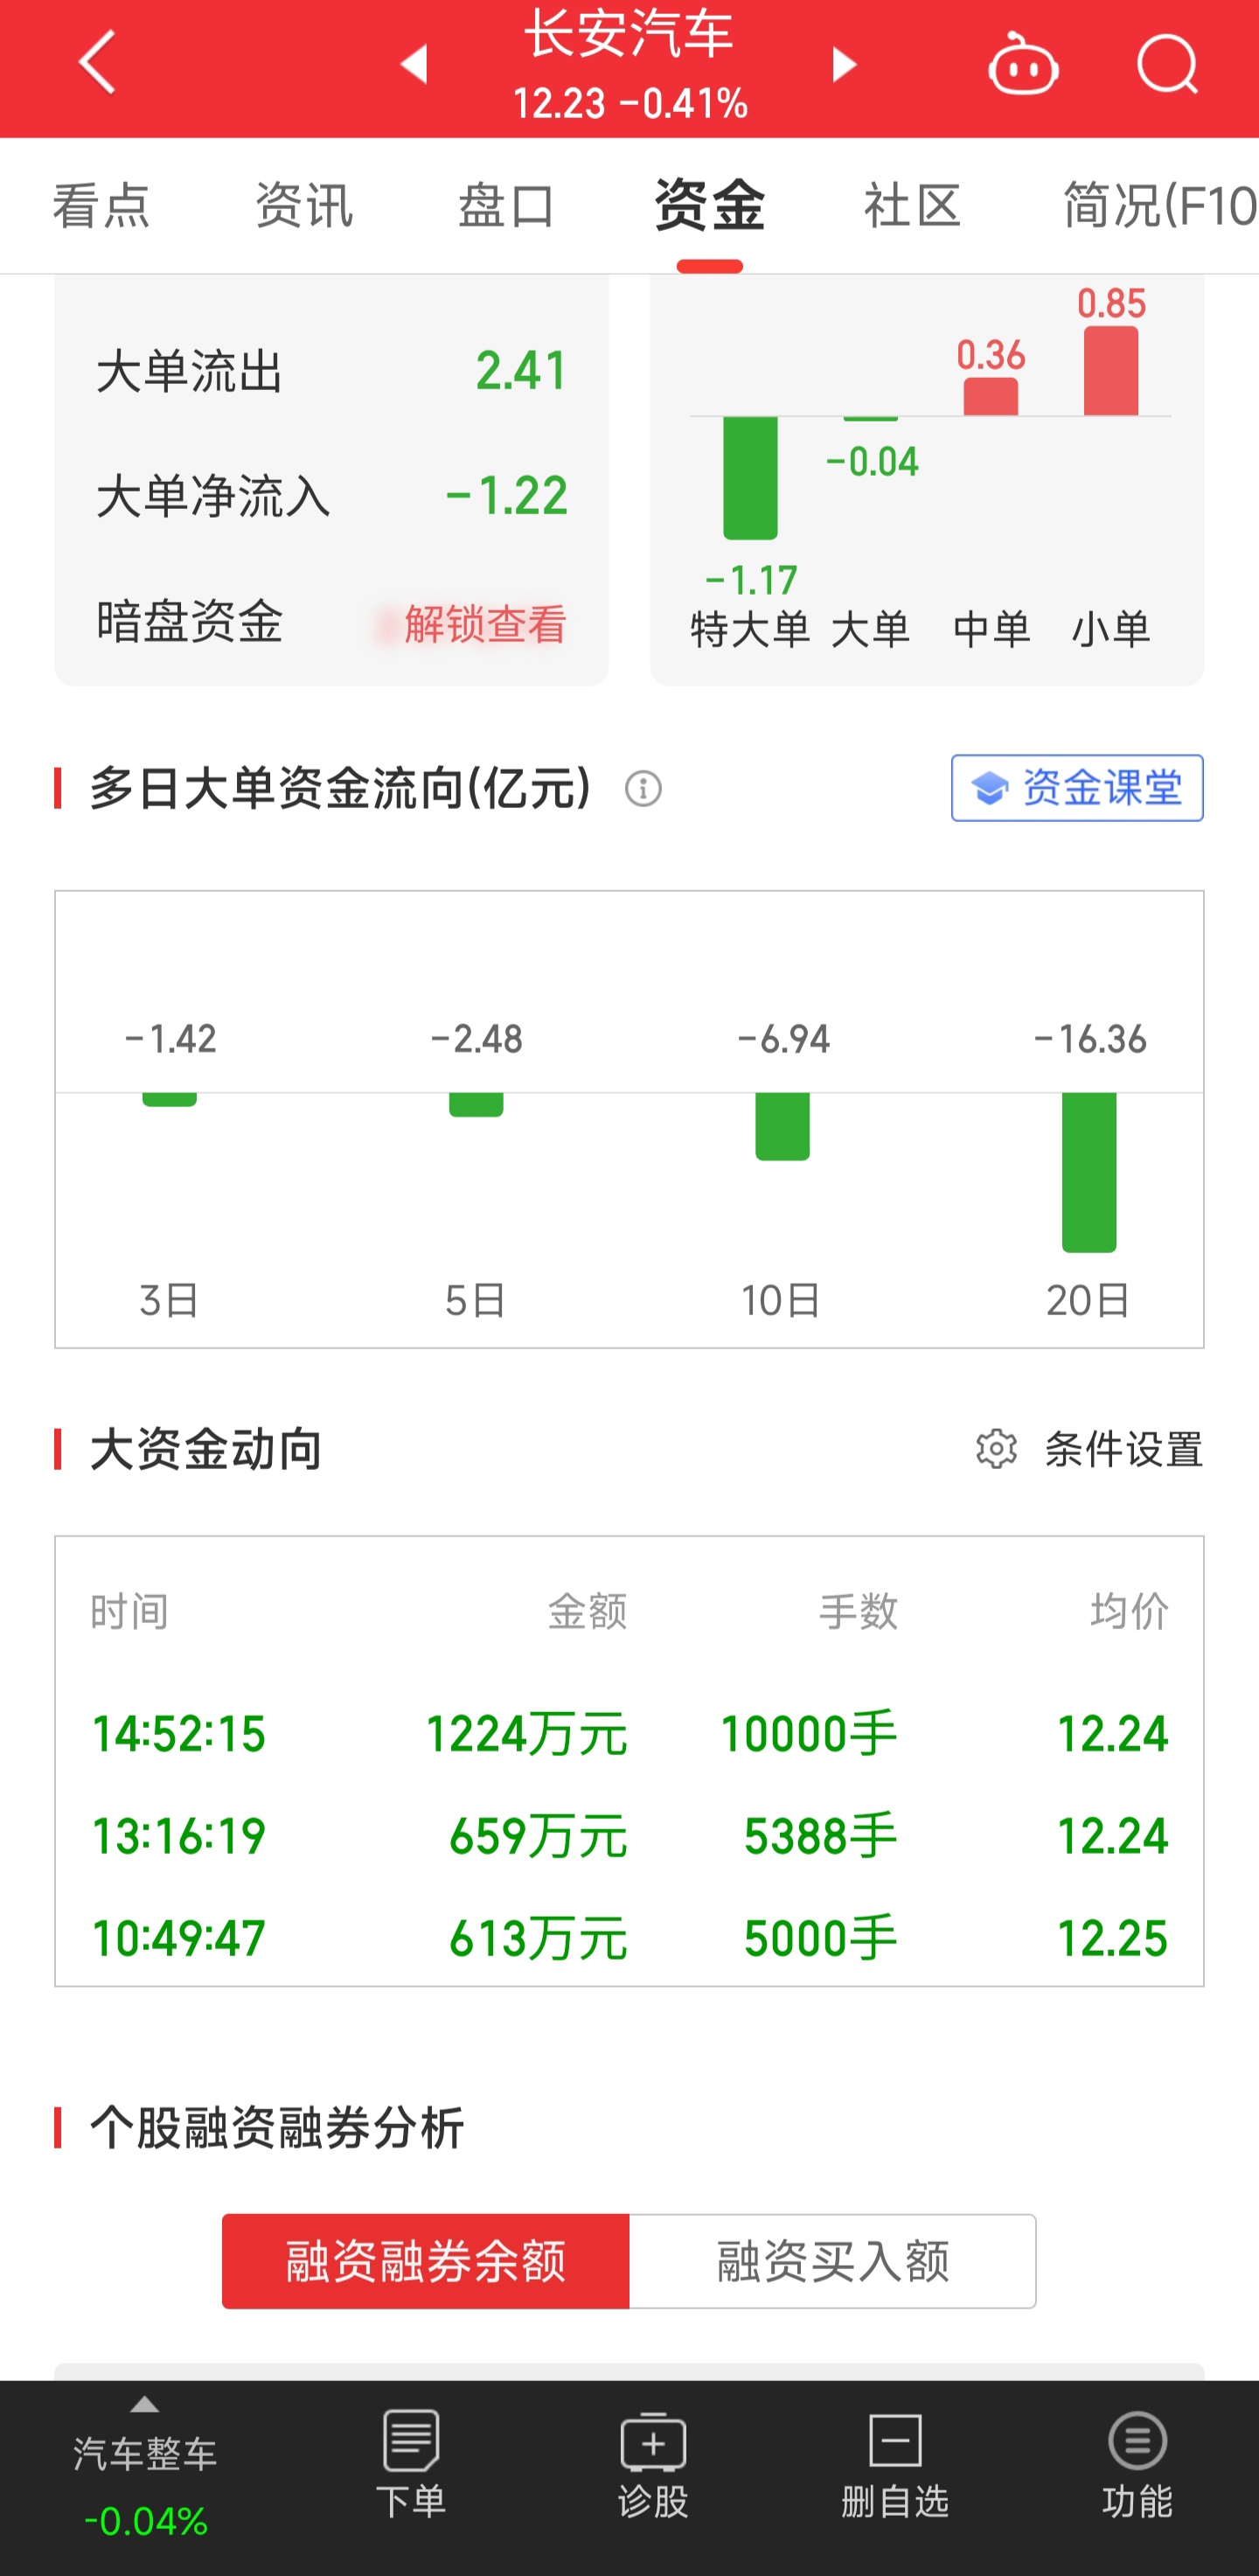Tap the 小单 red bar

[1111, 371]
